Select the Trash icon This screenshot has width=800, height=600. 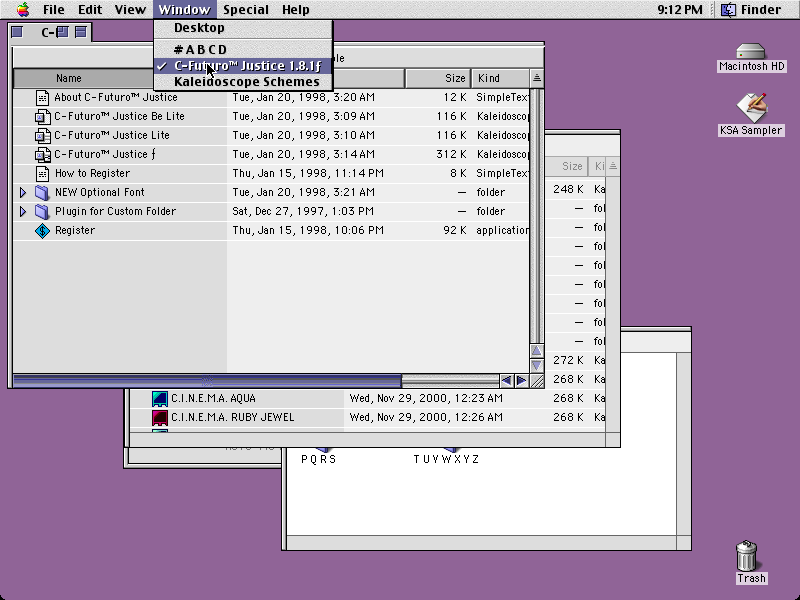click(x=746, y=556)
